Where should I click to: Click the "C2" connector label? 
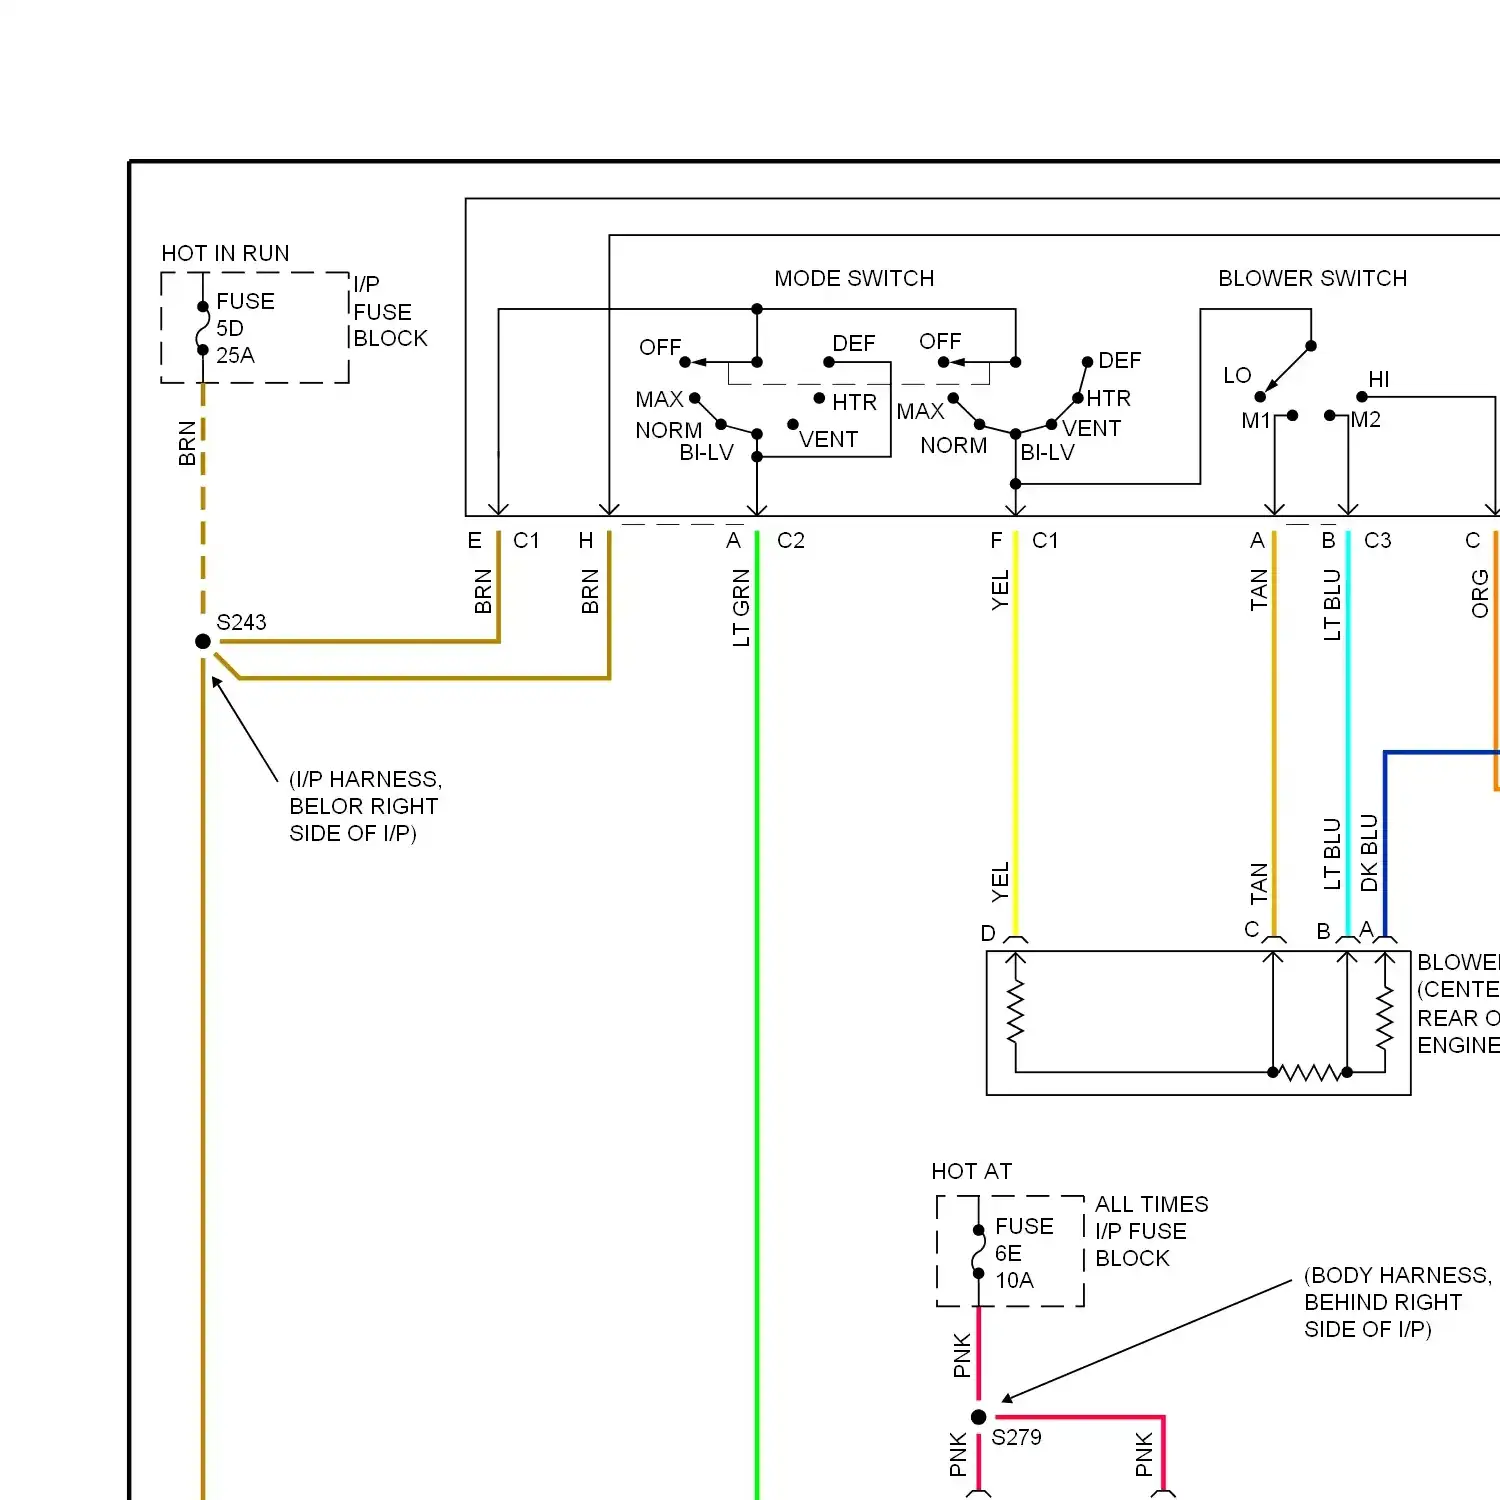click(x=790, y=540)
